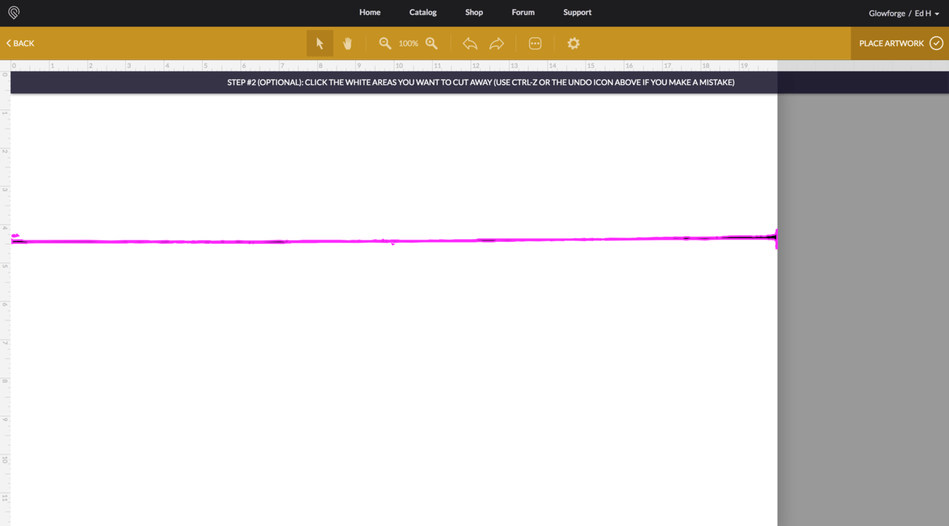Click the undo arrow icon
Screen dimensions: 949x526
click(x=470, y=44)
